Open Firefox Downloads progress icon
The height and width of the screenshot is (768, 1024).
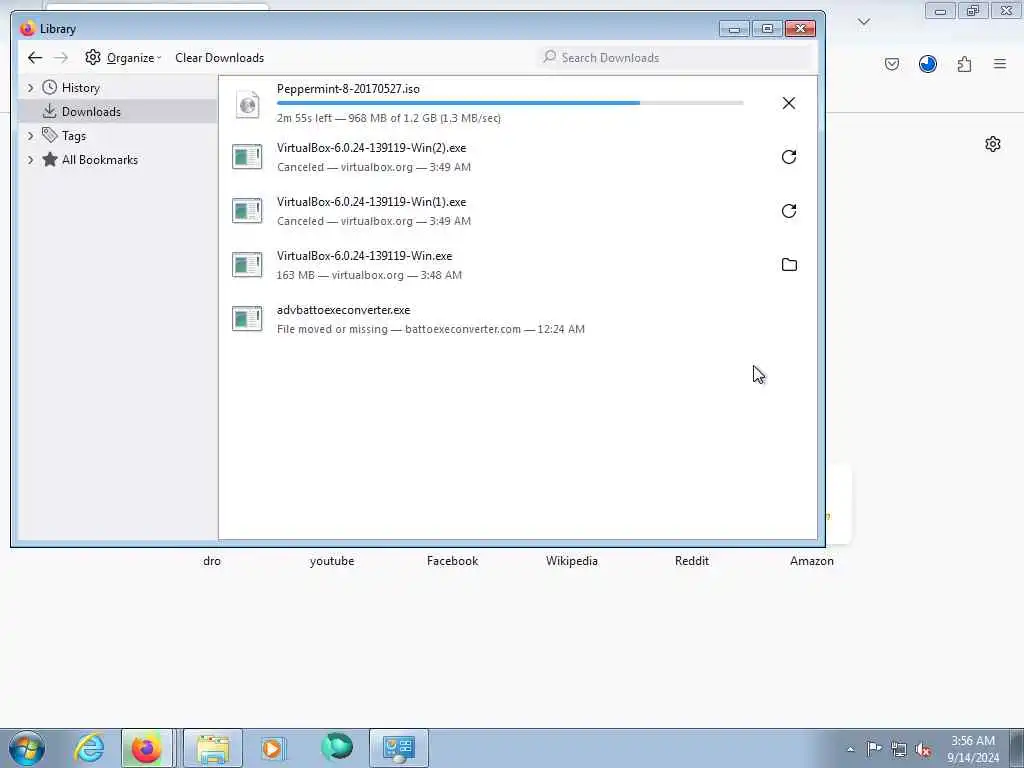click(927, 64)
